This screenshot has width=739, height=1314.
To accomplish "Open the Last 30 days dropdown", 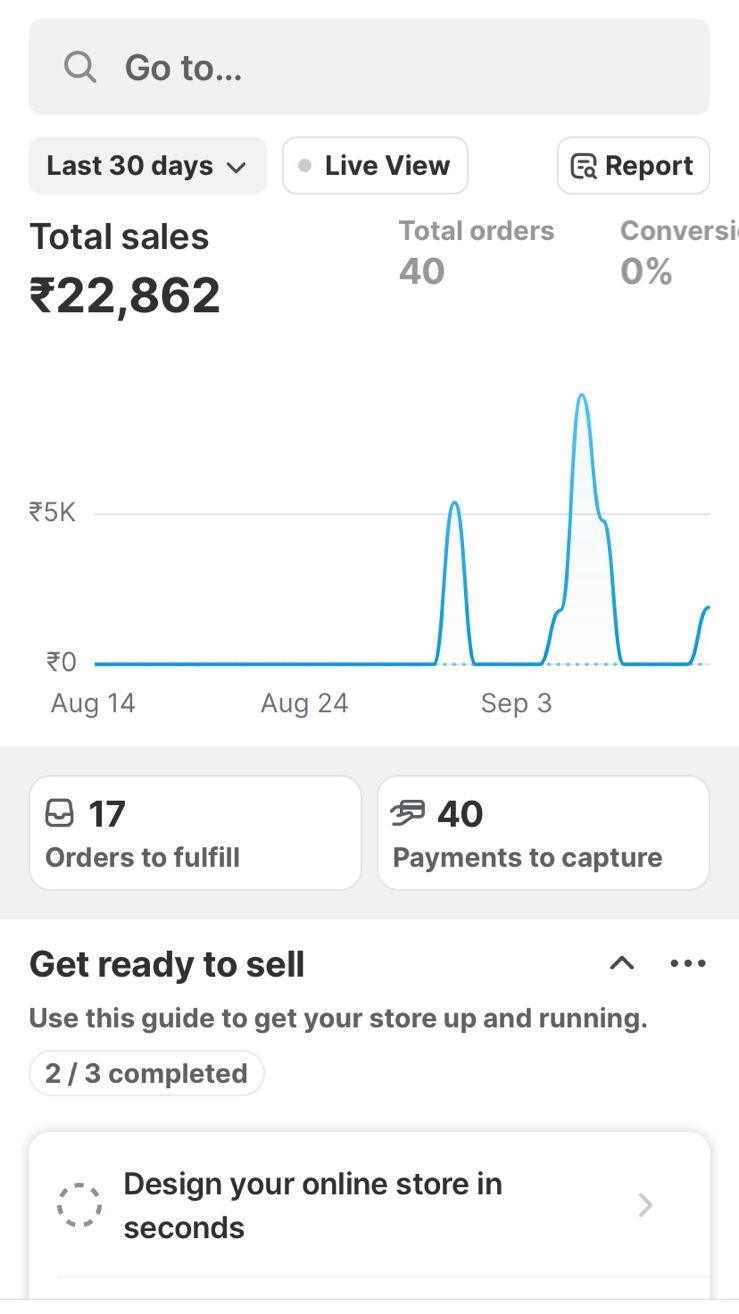I will [147, 166].
